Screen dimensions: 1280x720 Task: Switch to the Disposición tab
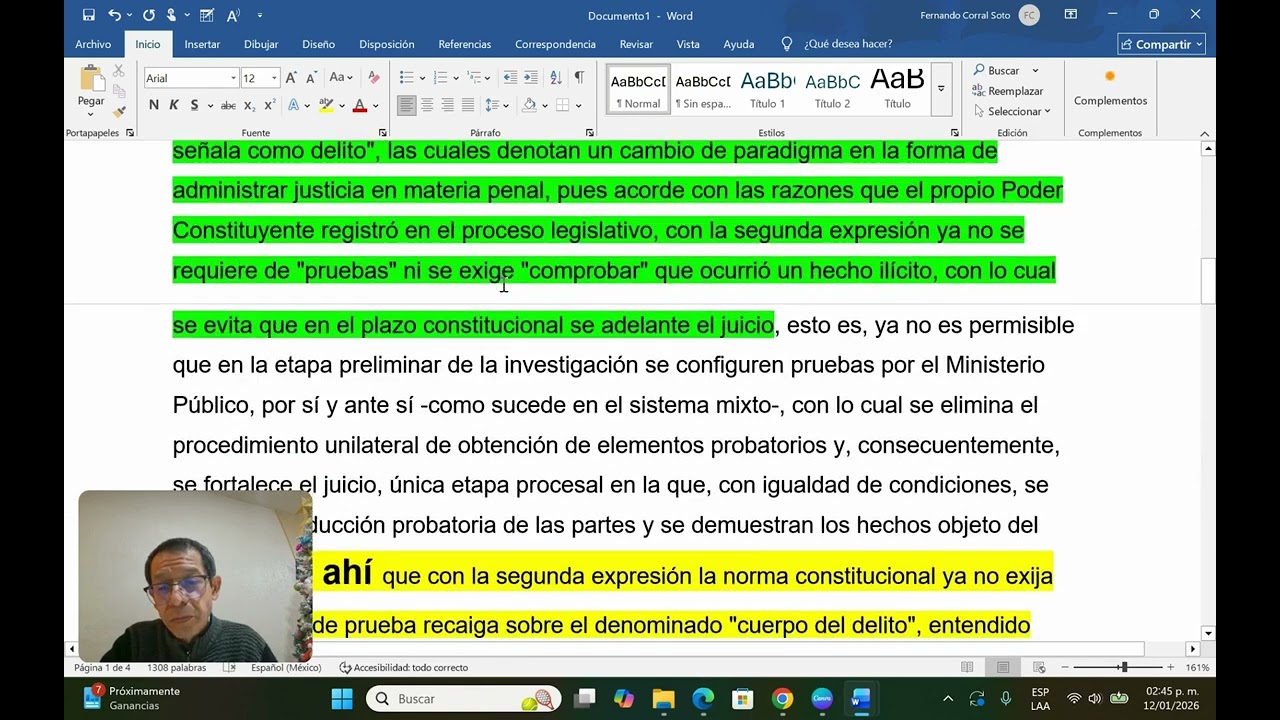click(387, 44)
